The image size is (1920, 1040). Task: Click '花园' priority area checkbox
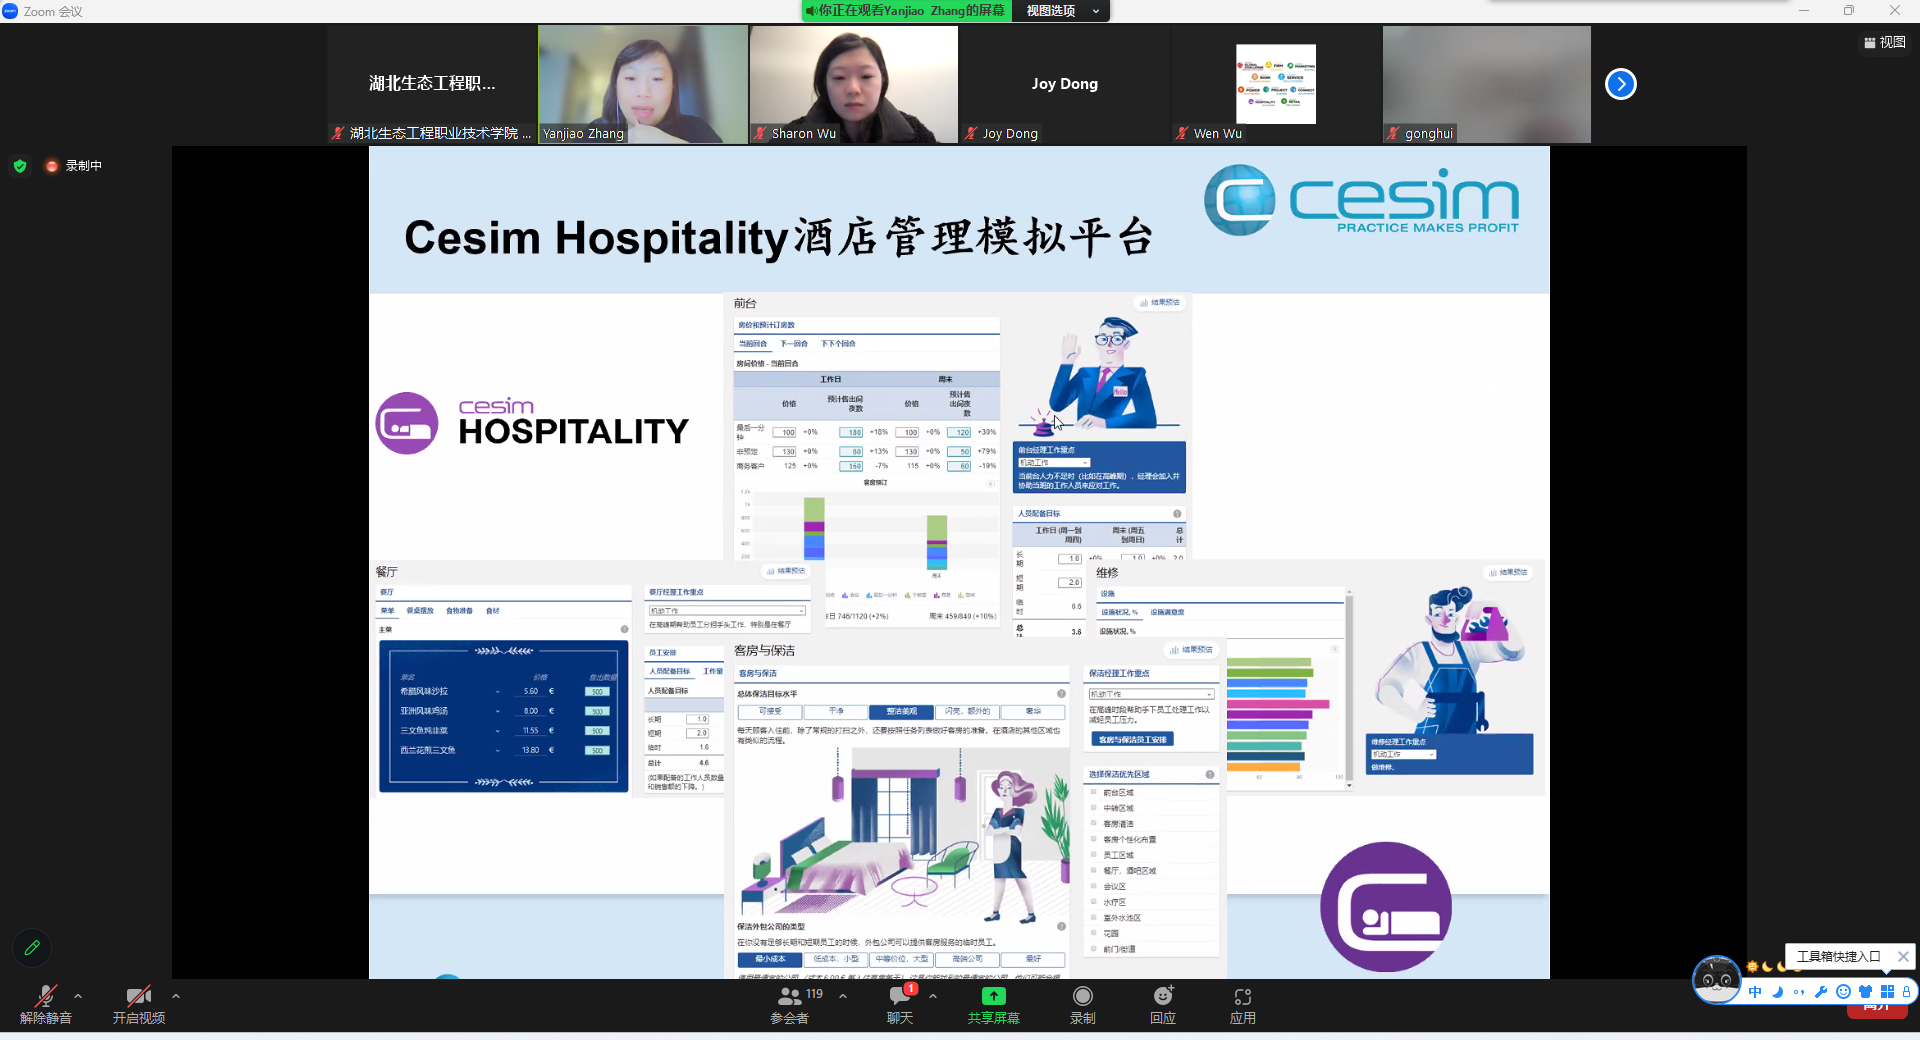point(1094,933)
